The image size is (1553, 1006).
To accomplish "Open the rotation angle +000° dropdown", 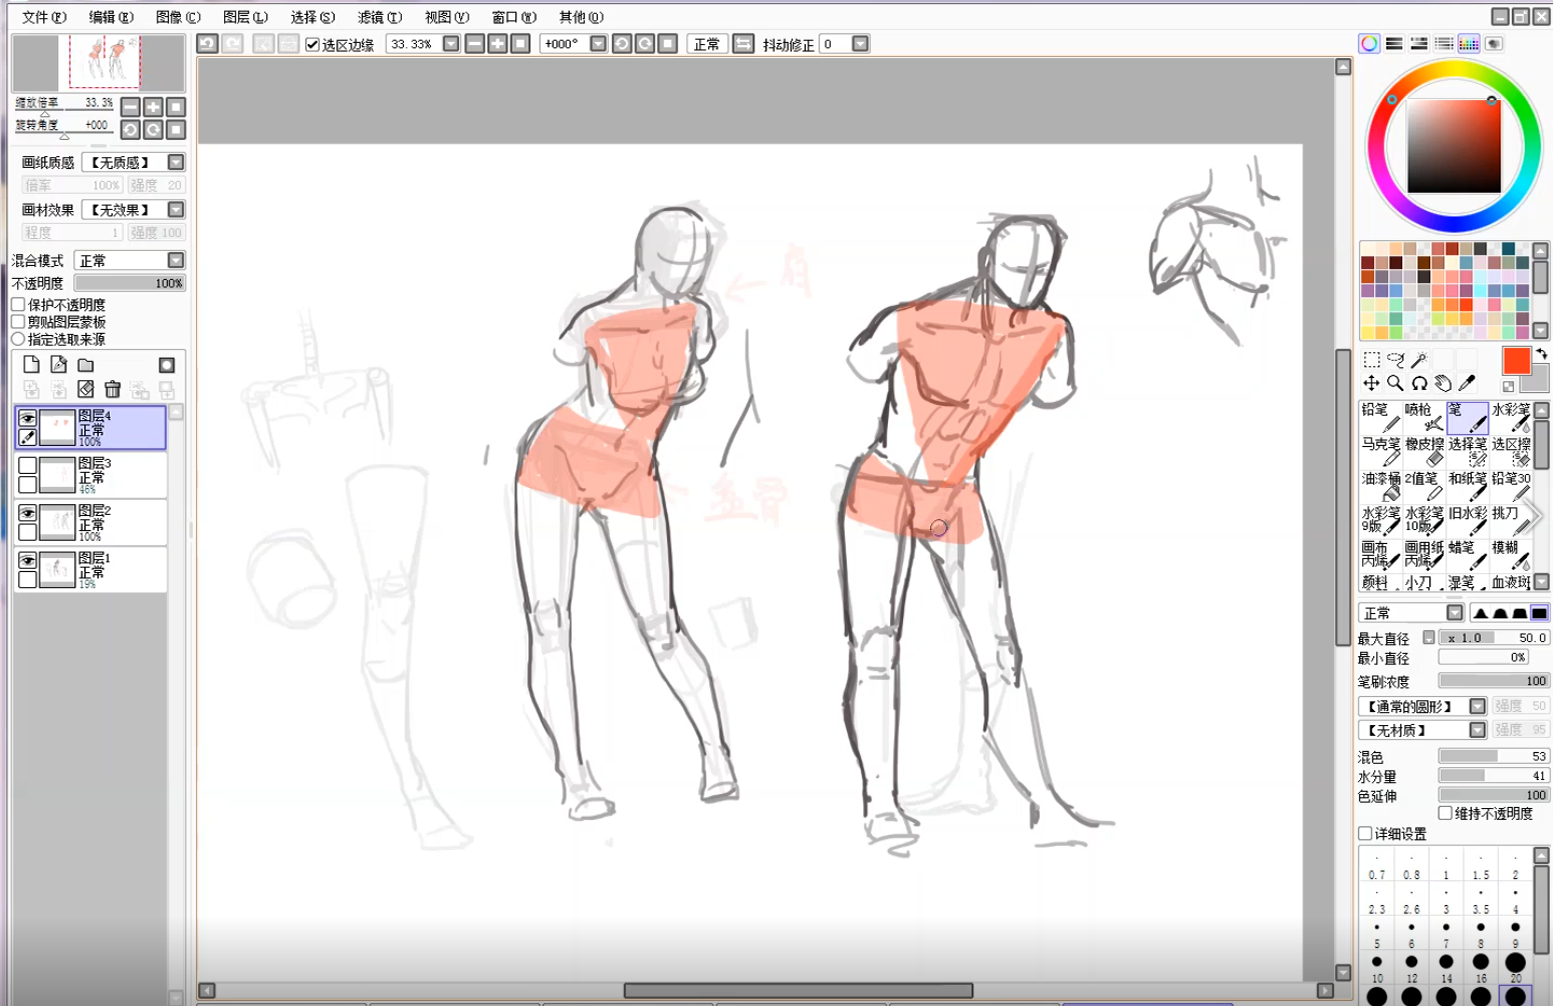I will (x=598, y=44).
